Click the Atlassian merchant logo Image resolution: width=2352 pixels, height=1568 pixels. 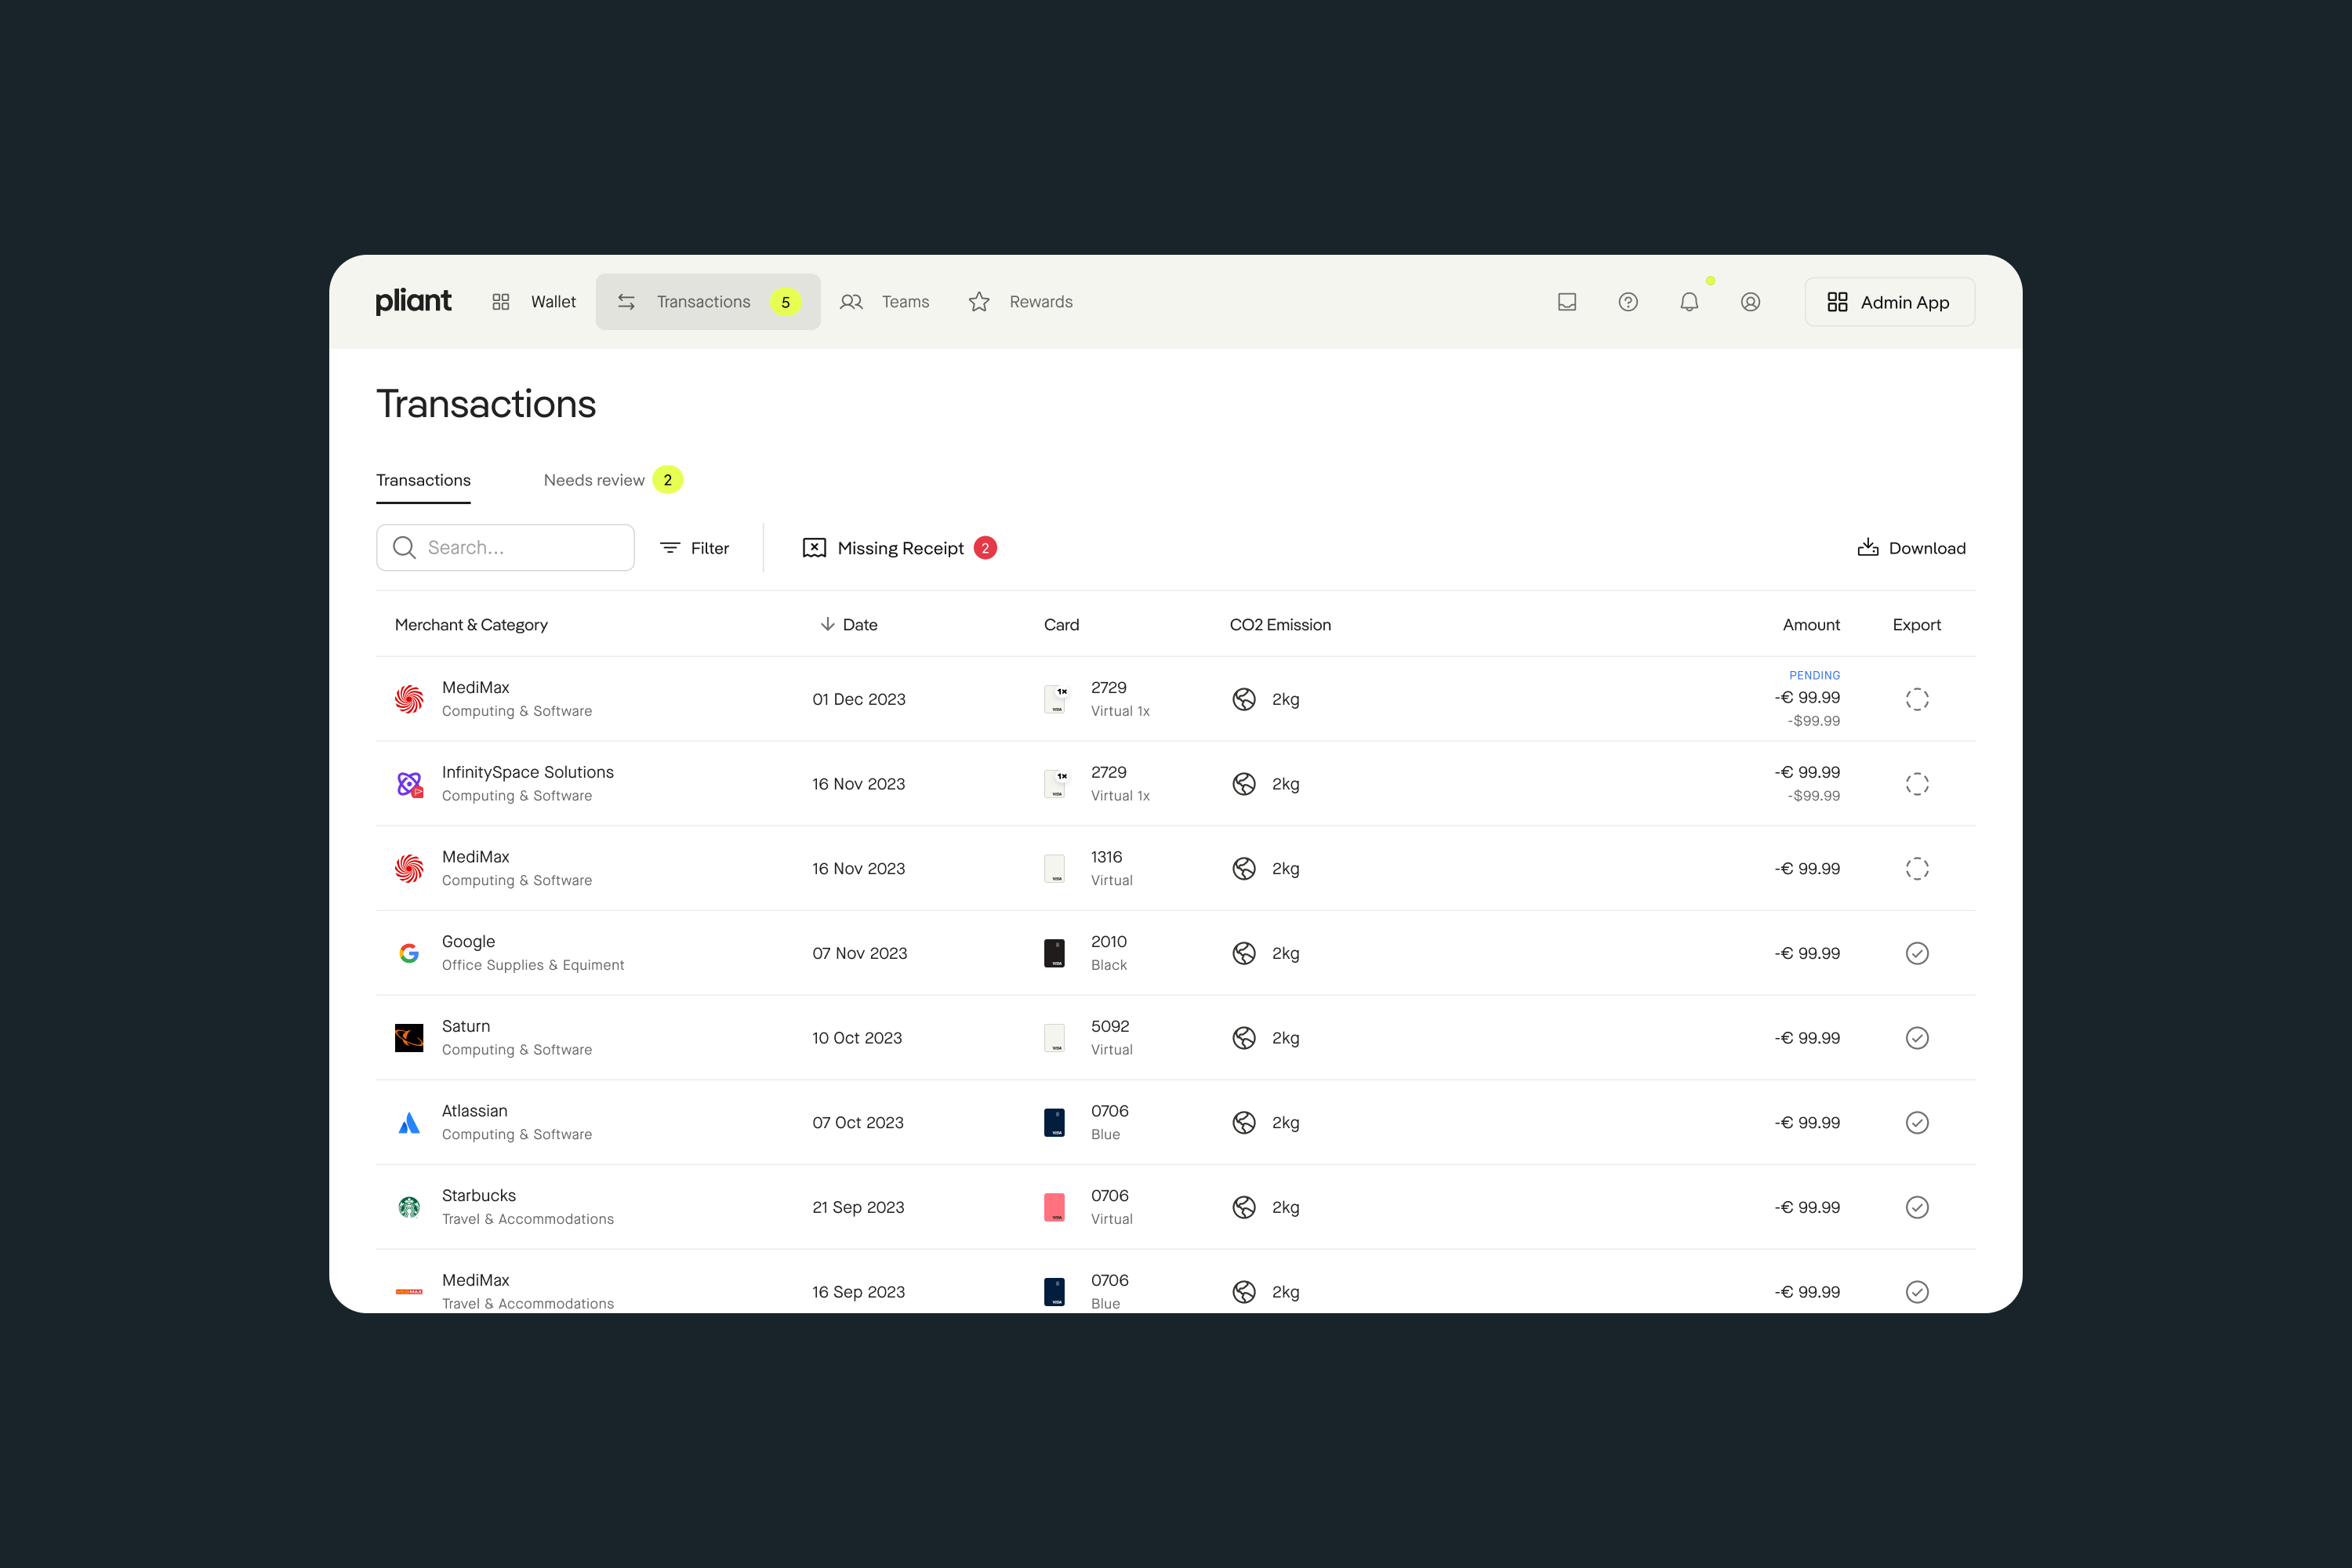[x=409, y=1122]
